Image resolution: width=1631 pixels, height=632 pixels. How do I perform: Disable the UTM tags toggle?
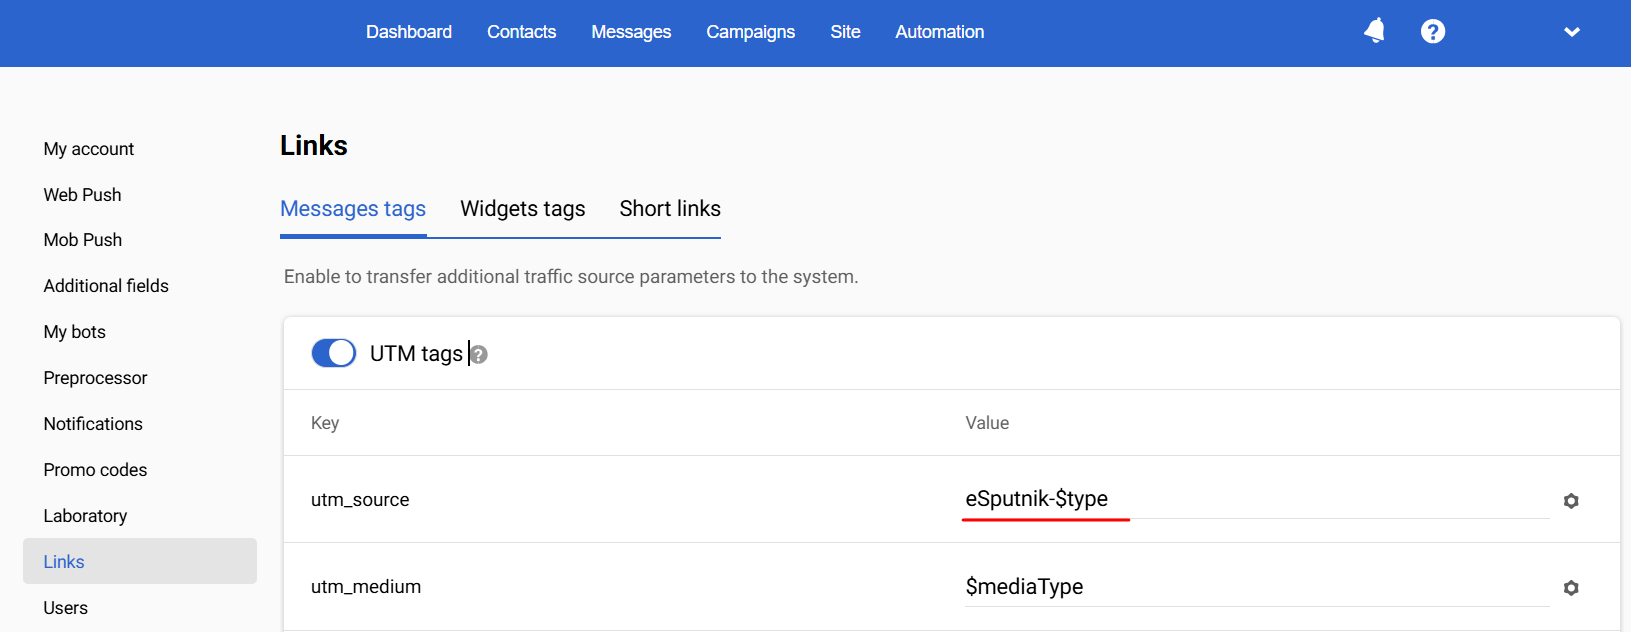point(334,353)
